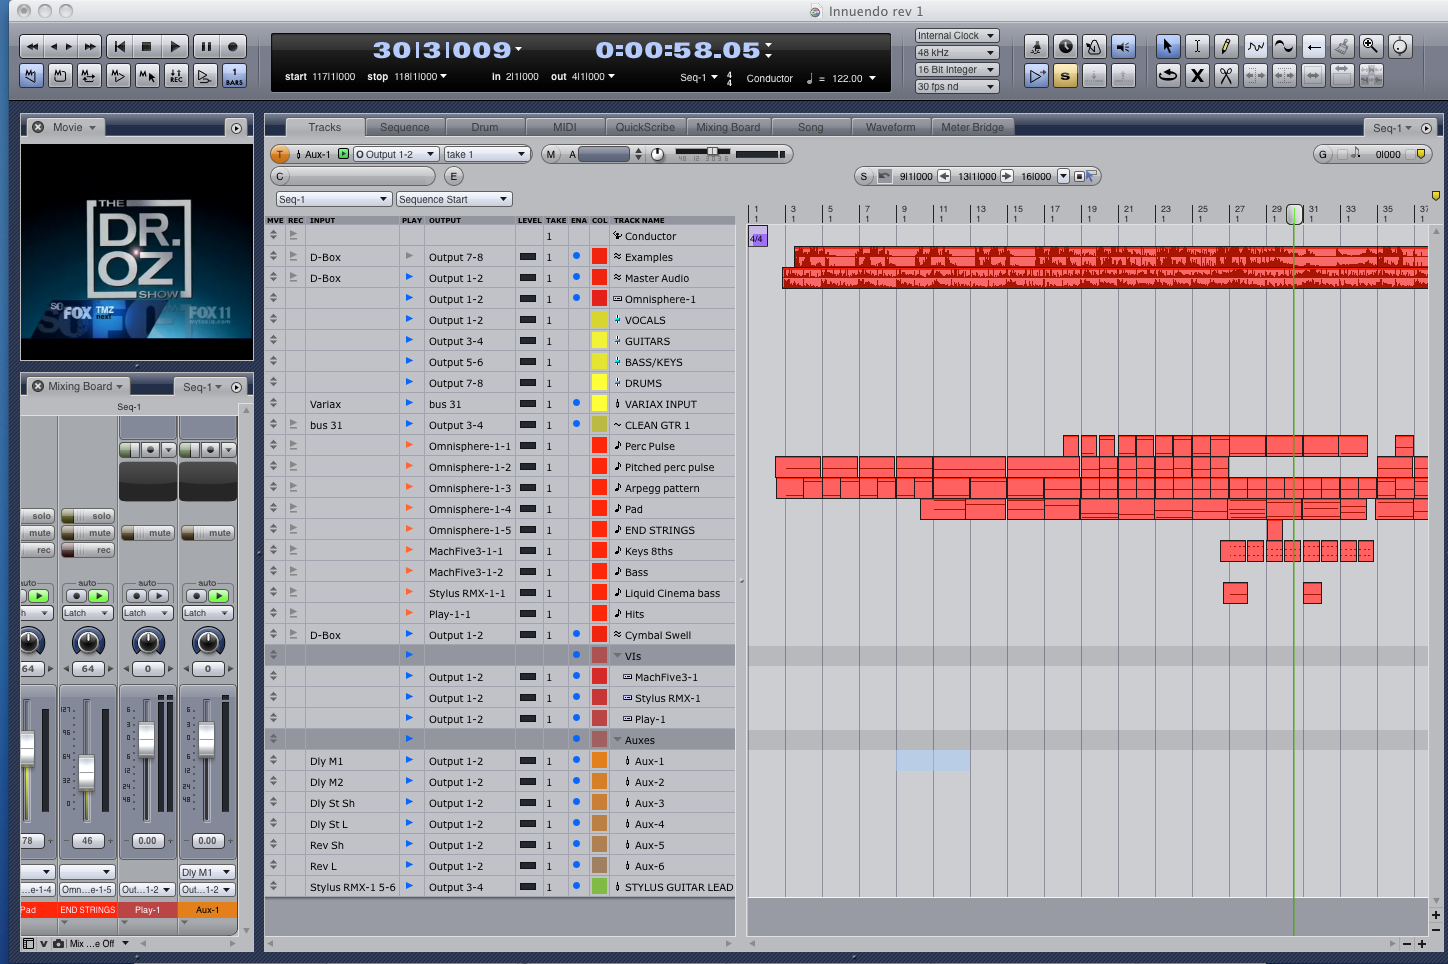
Task: Toggle the audible mode speaker icon
Action: coord(1124,46)
